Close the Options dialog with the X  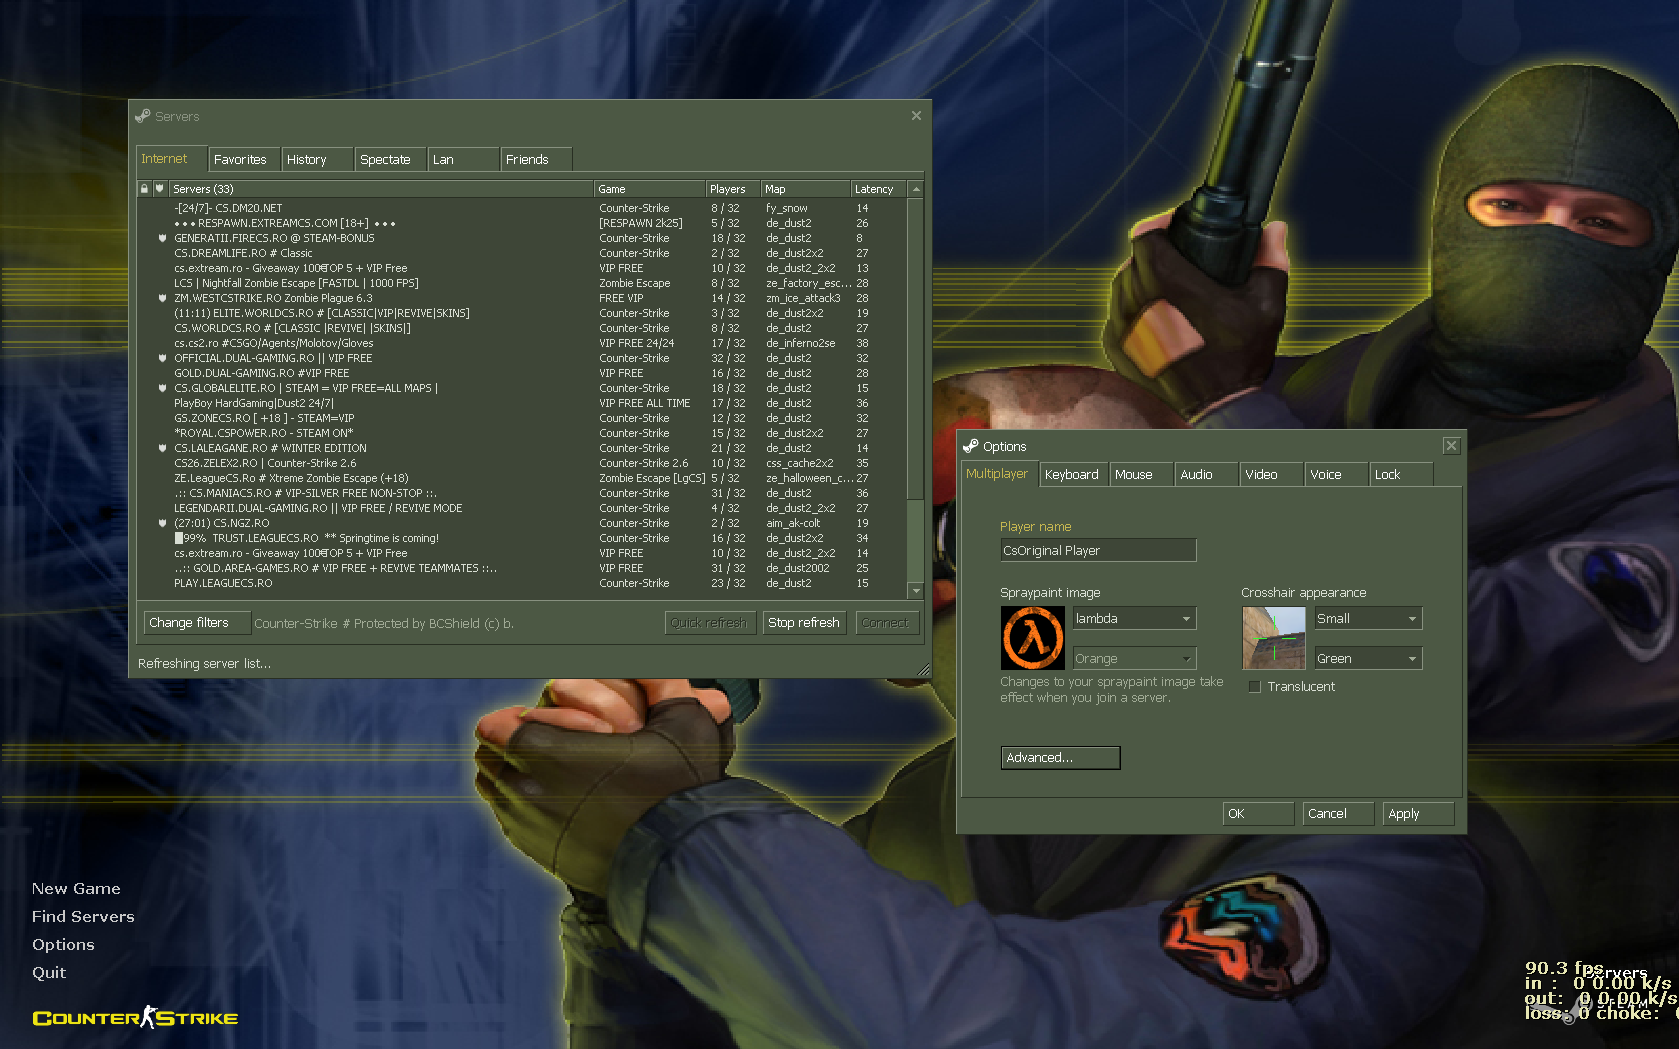(x=1451, y=446)
